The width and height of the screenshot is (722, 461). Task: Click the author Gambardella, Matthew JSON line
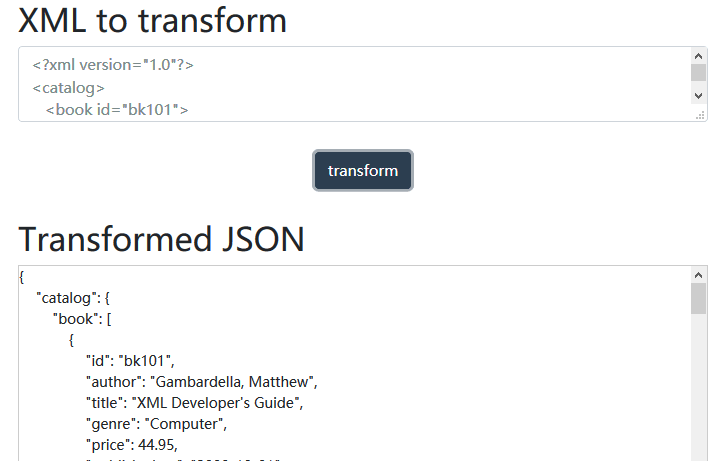coord(201,381)
